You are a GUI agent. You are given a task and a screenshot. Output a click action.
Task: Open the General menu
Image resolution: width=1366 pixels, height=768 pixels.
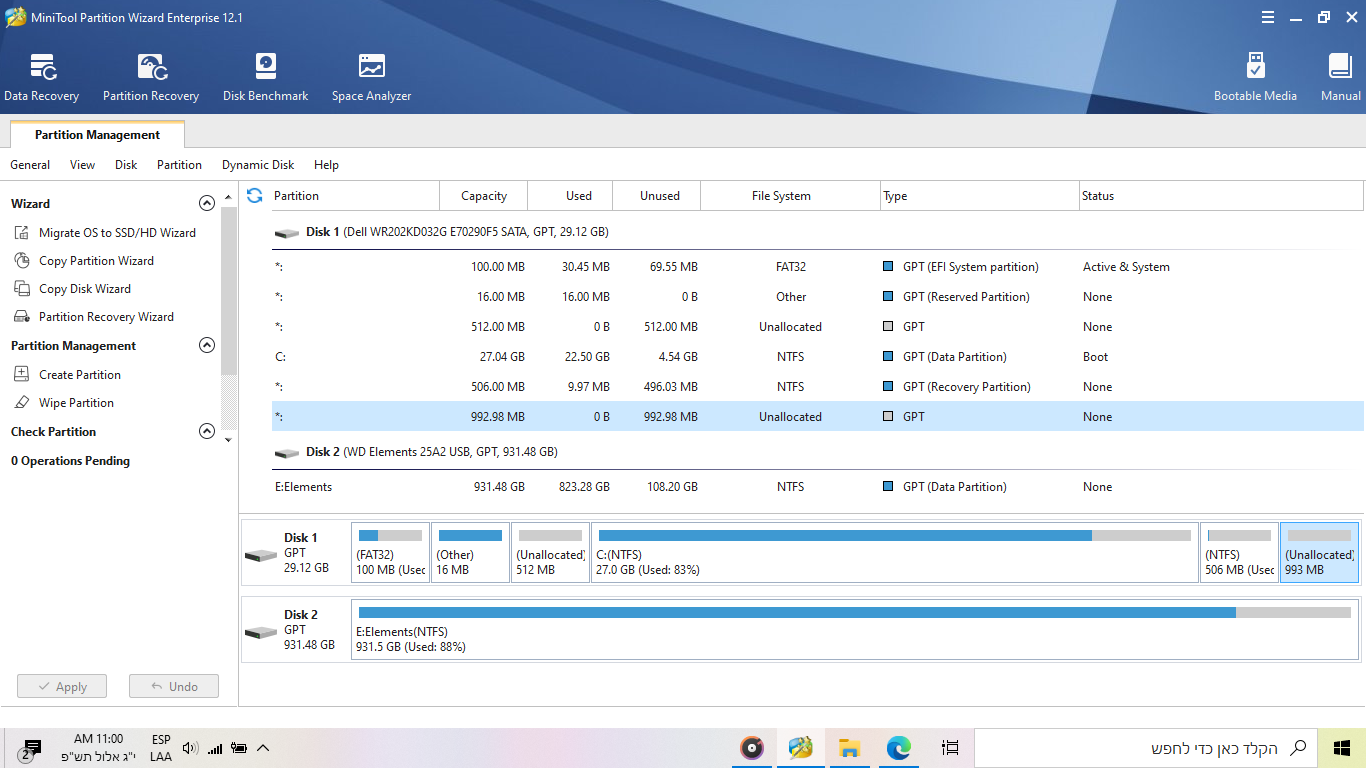pyautogui.click(x=30, y=165)
